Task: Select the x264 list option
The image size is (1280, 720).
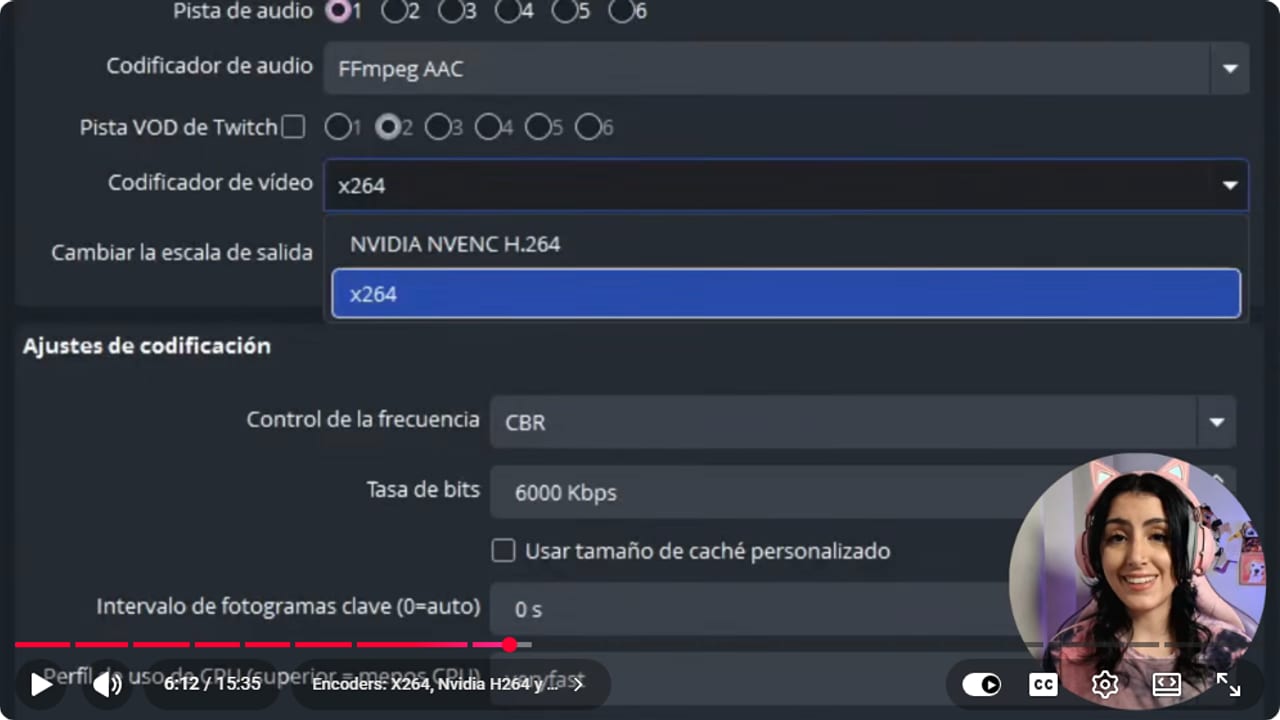Action: pyautogui.click(x=786, y=293)
